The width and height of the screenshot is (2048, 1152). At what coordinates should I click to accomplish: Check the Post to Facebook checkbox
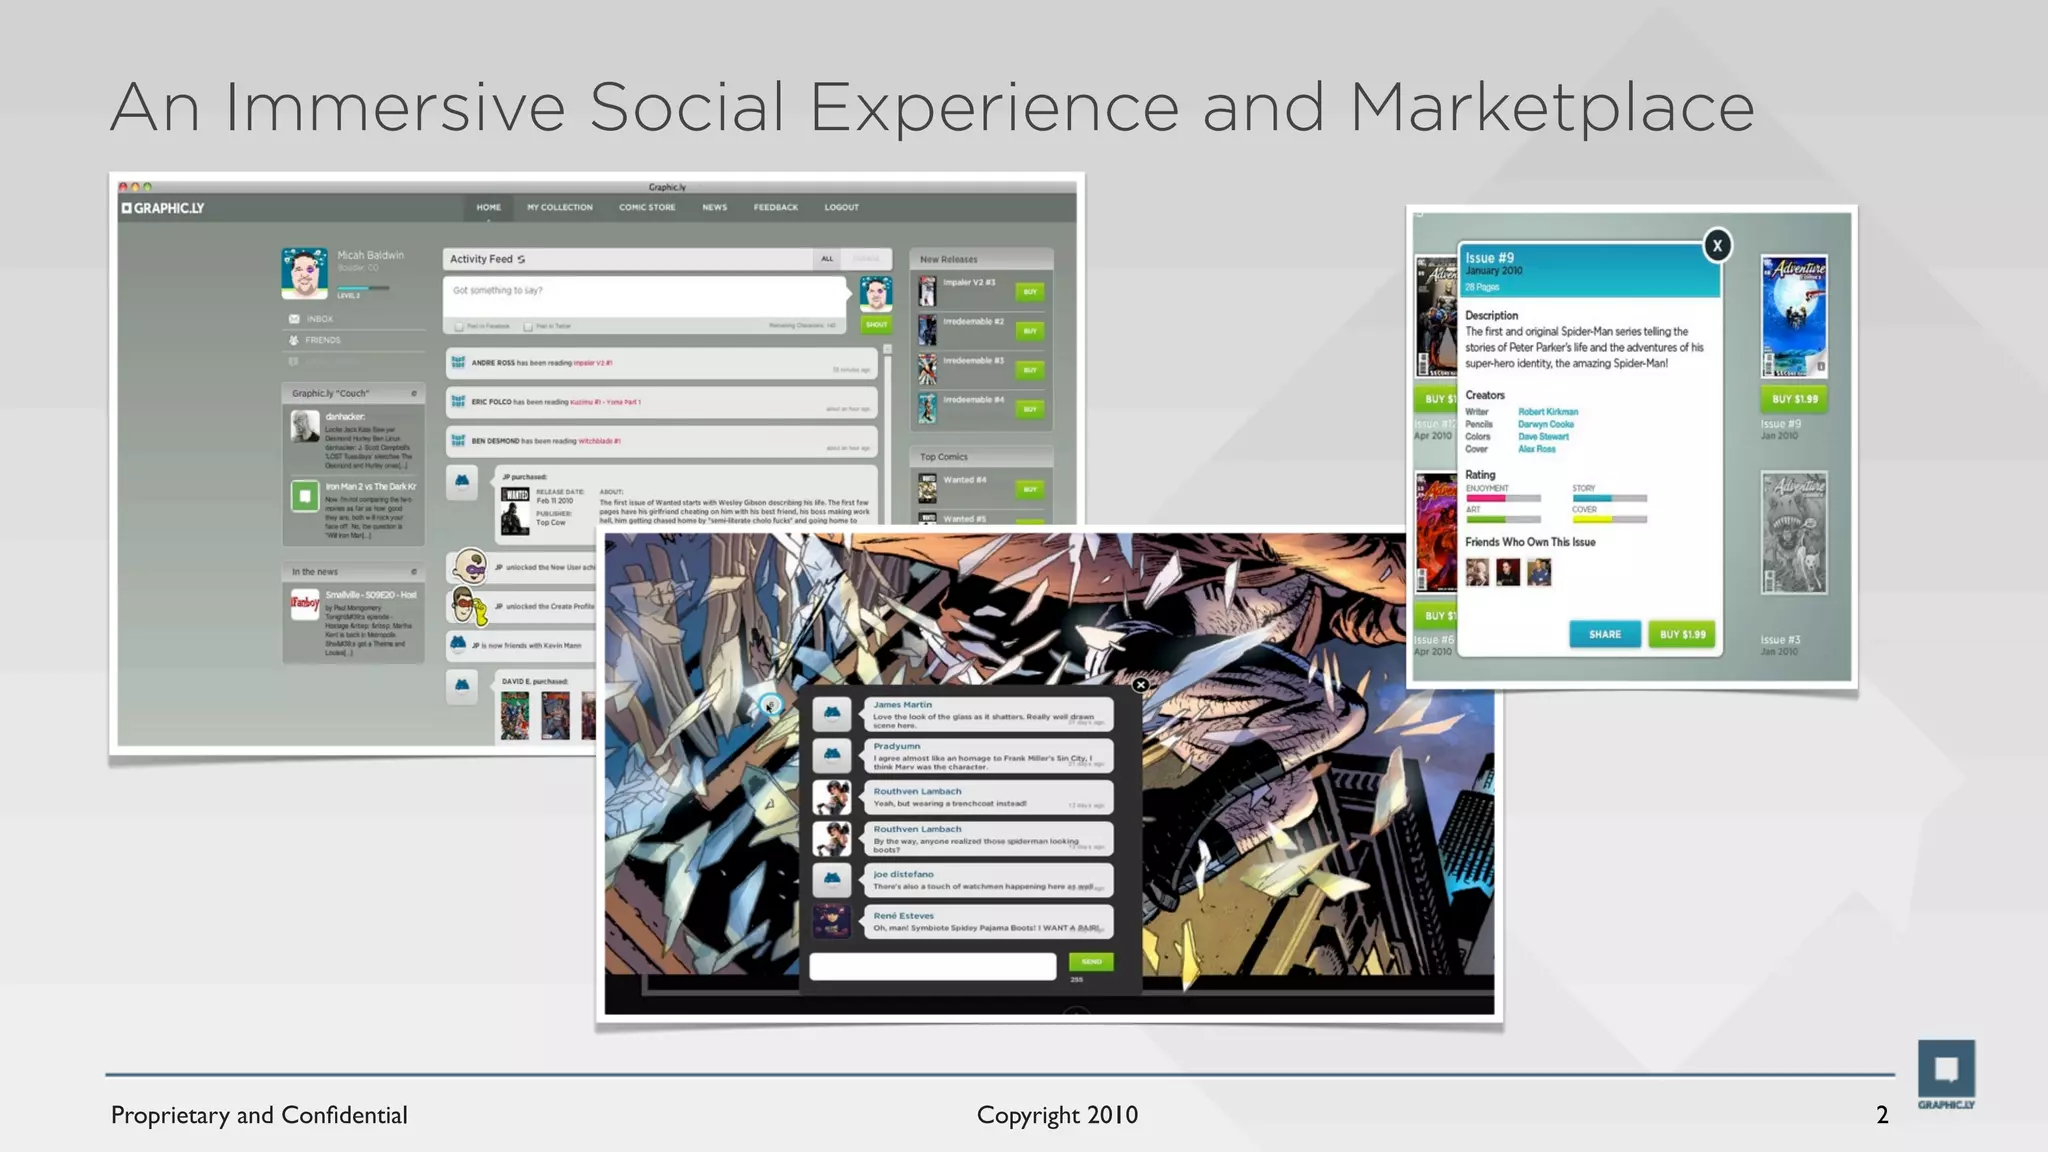click(459, 326)
